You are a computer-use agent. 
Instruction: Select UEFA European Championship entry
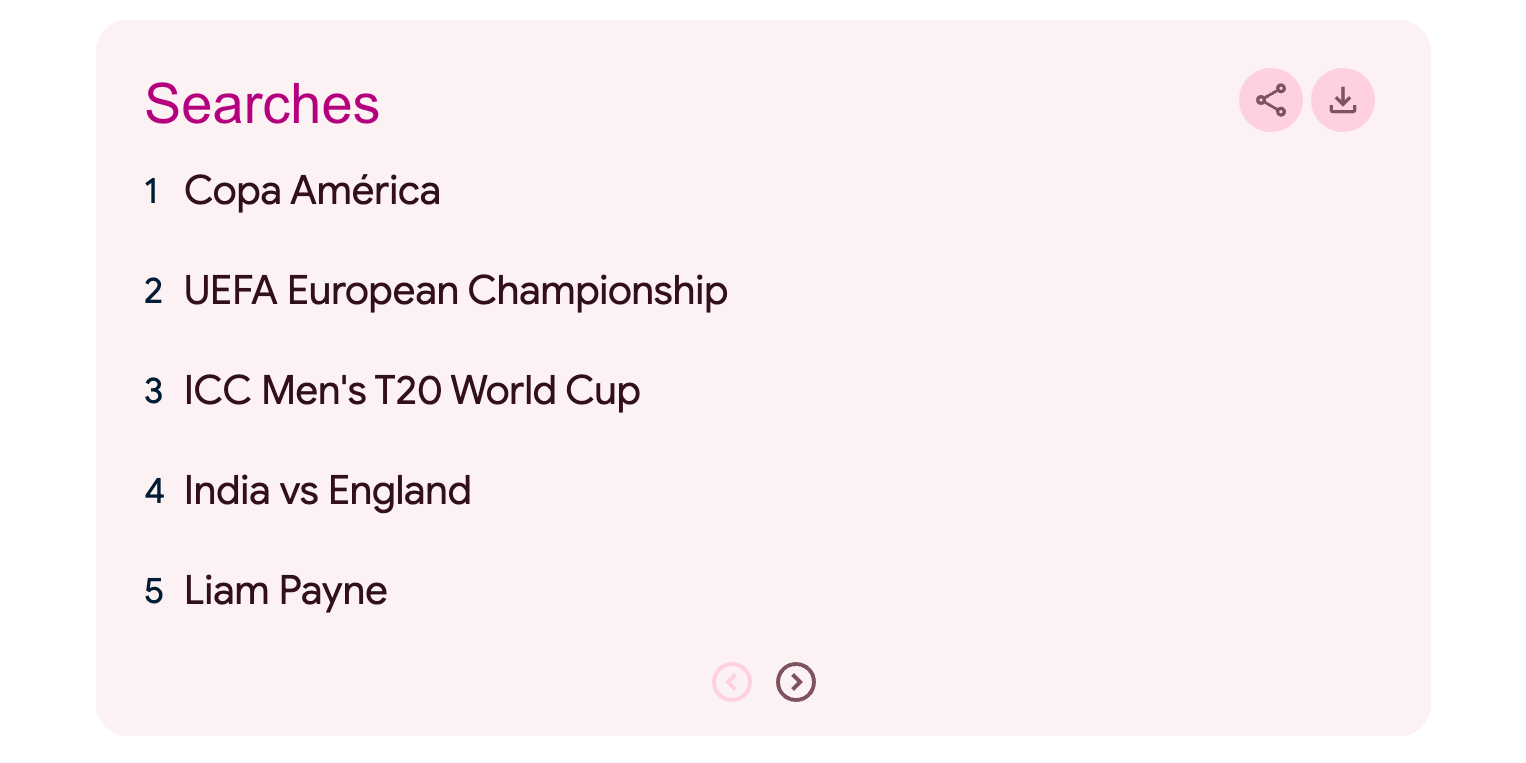pyautogui.click(x=455, y=291)
